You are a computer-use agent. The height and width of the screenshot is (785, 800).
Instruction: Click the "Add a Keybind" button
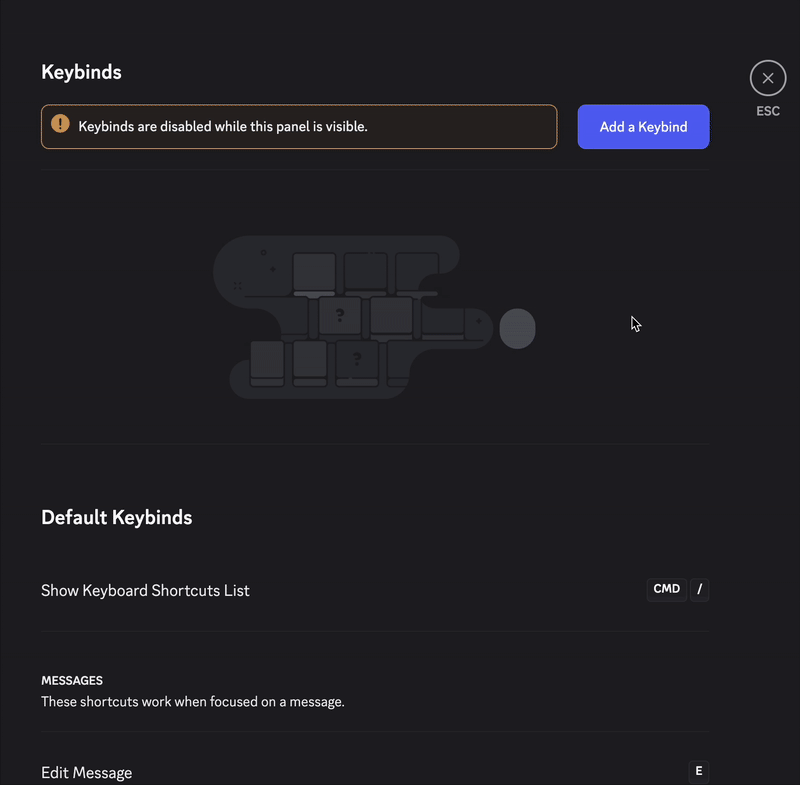(x=643, y=127)
